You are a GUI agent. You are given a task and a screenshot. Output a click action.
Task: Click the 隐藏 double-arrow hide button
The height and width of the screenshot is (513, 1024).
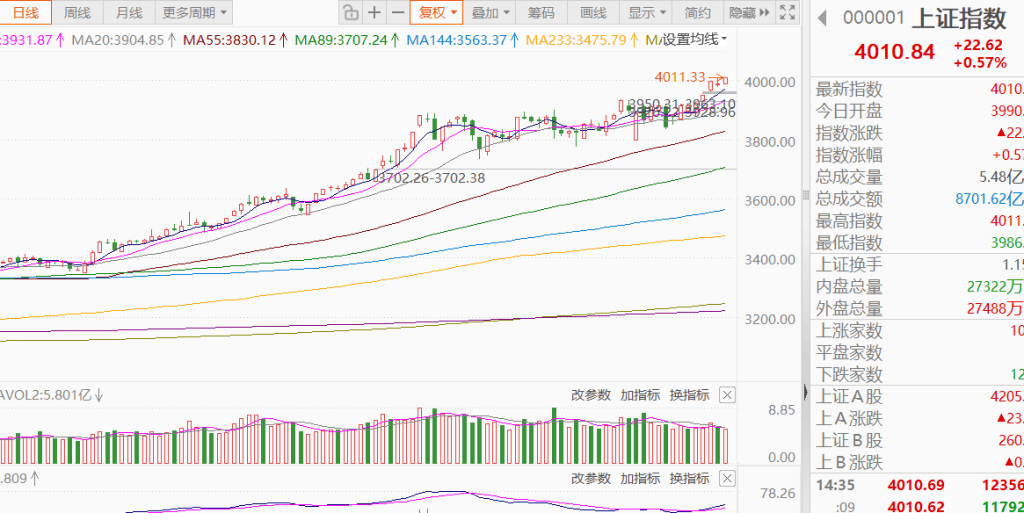click(x=749, y=13)
